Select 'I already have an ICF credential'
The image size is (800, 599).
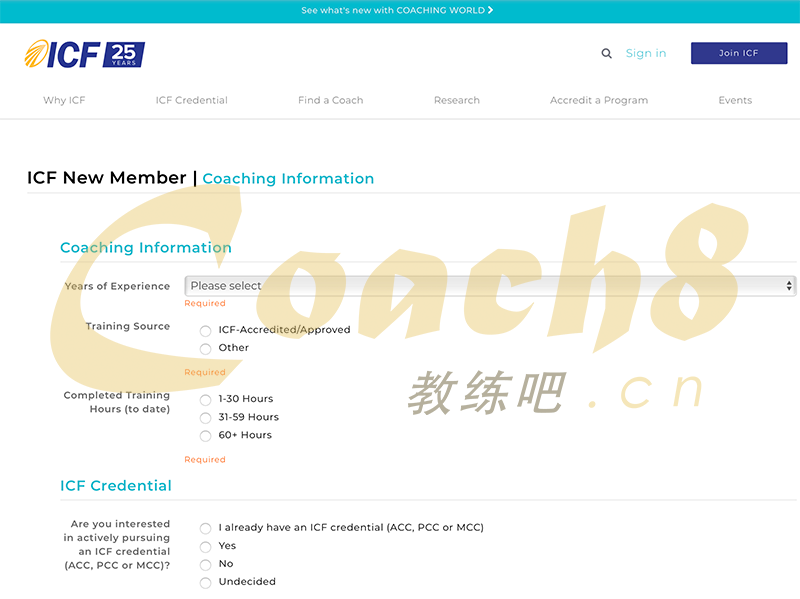click(x=206, y=529)
